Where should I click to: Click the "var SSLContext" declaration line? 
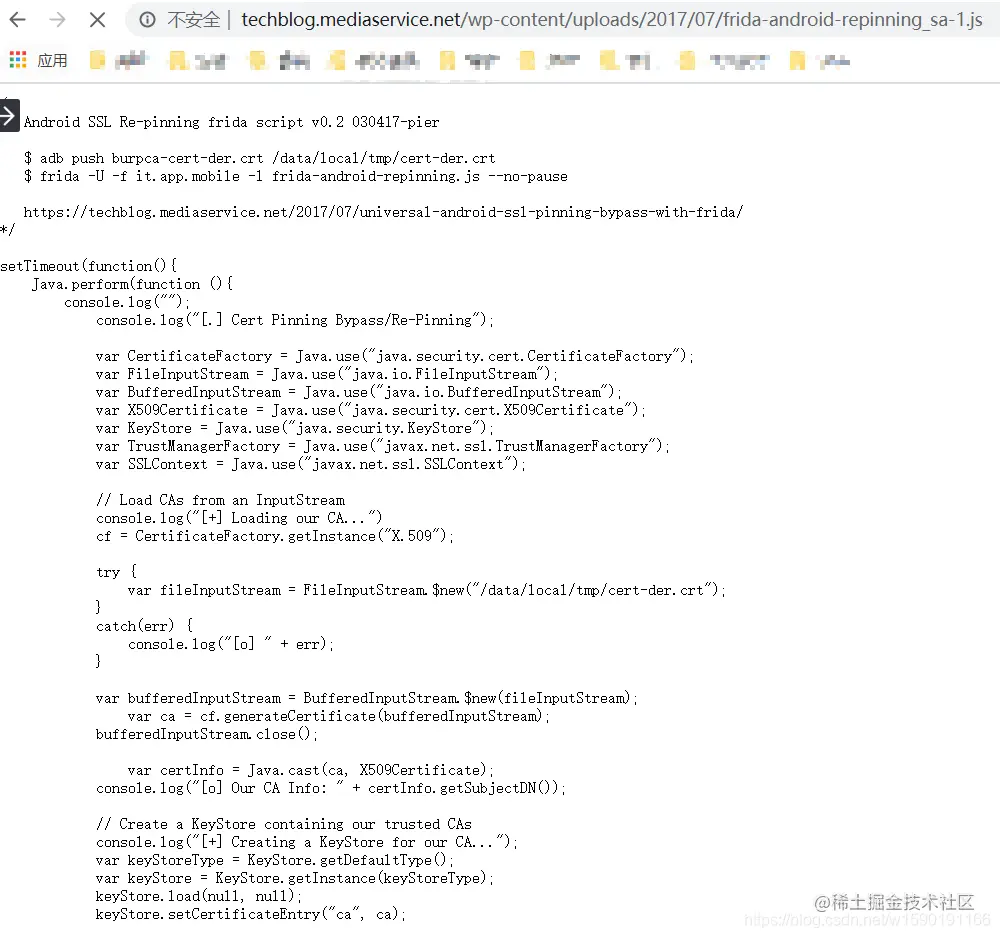tap(311, 464)
